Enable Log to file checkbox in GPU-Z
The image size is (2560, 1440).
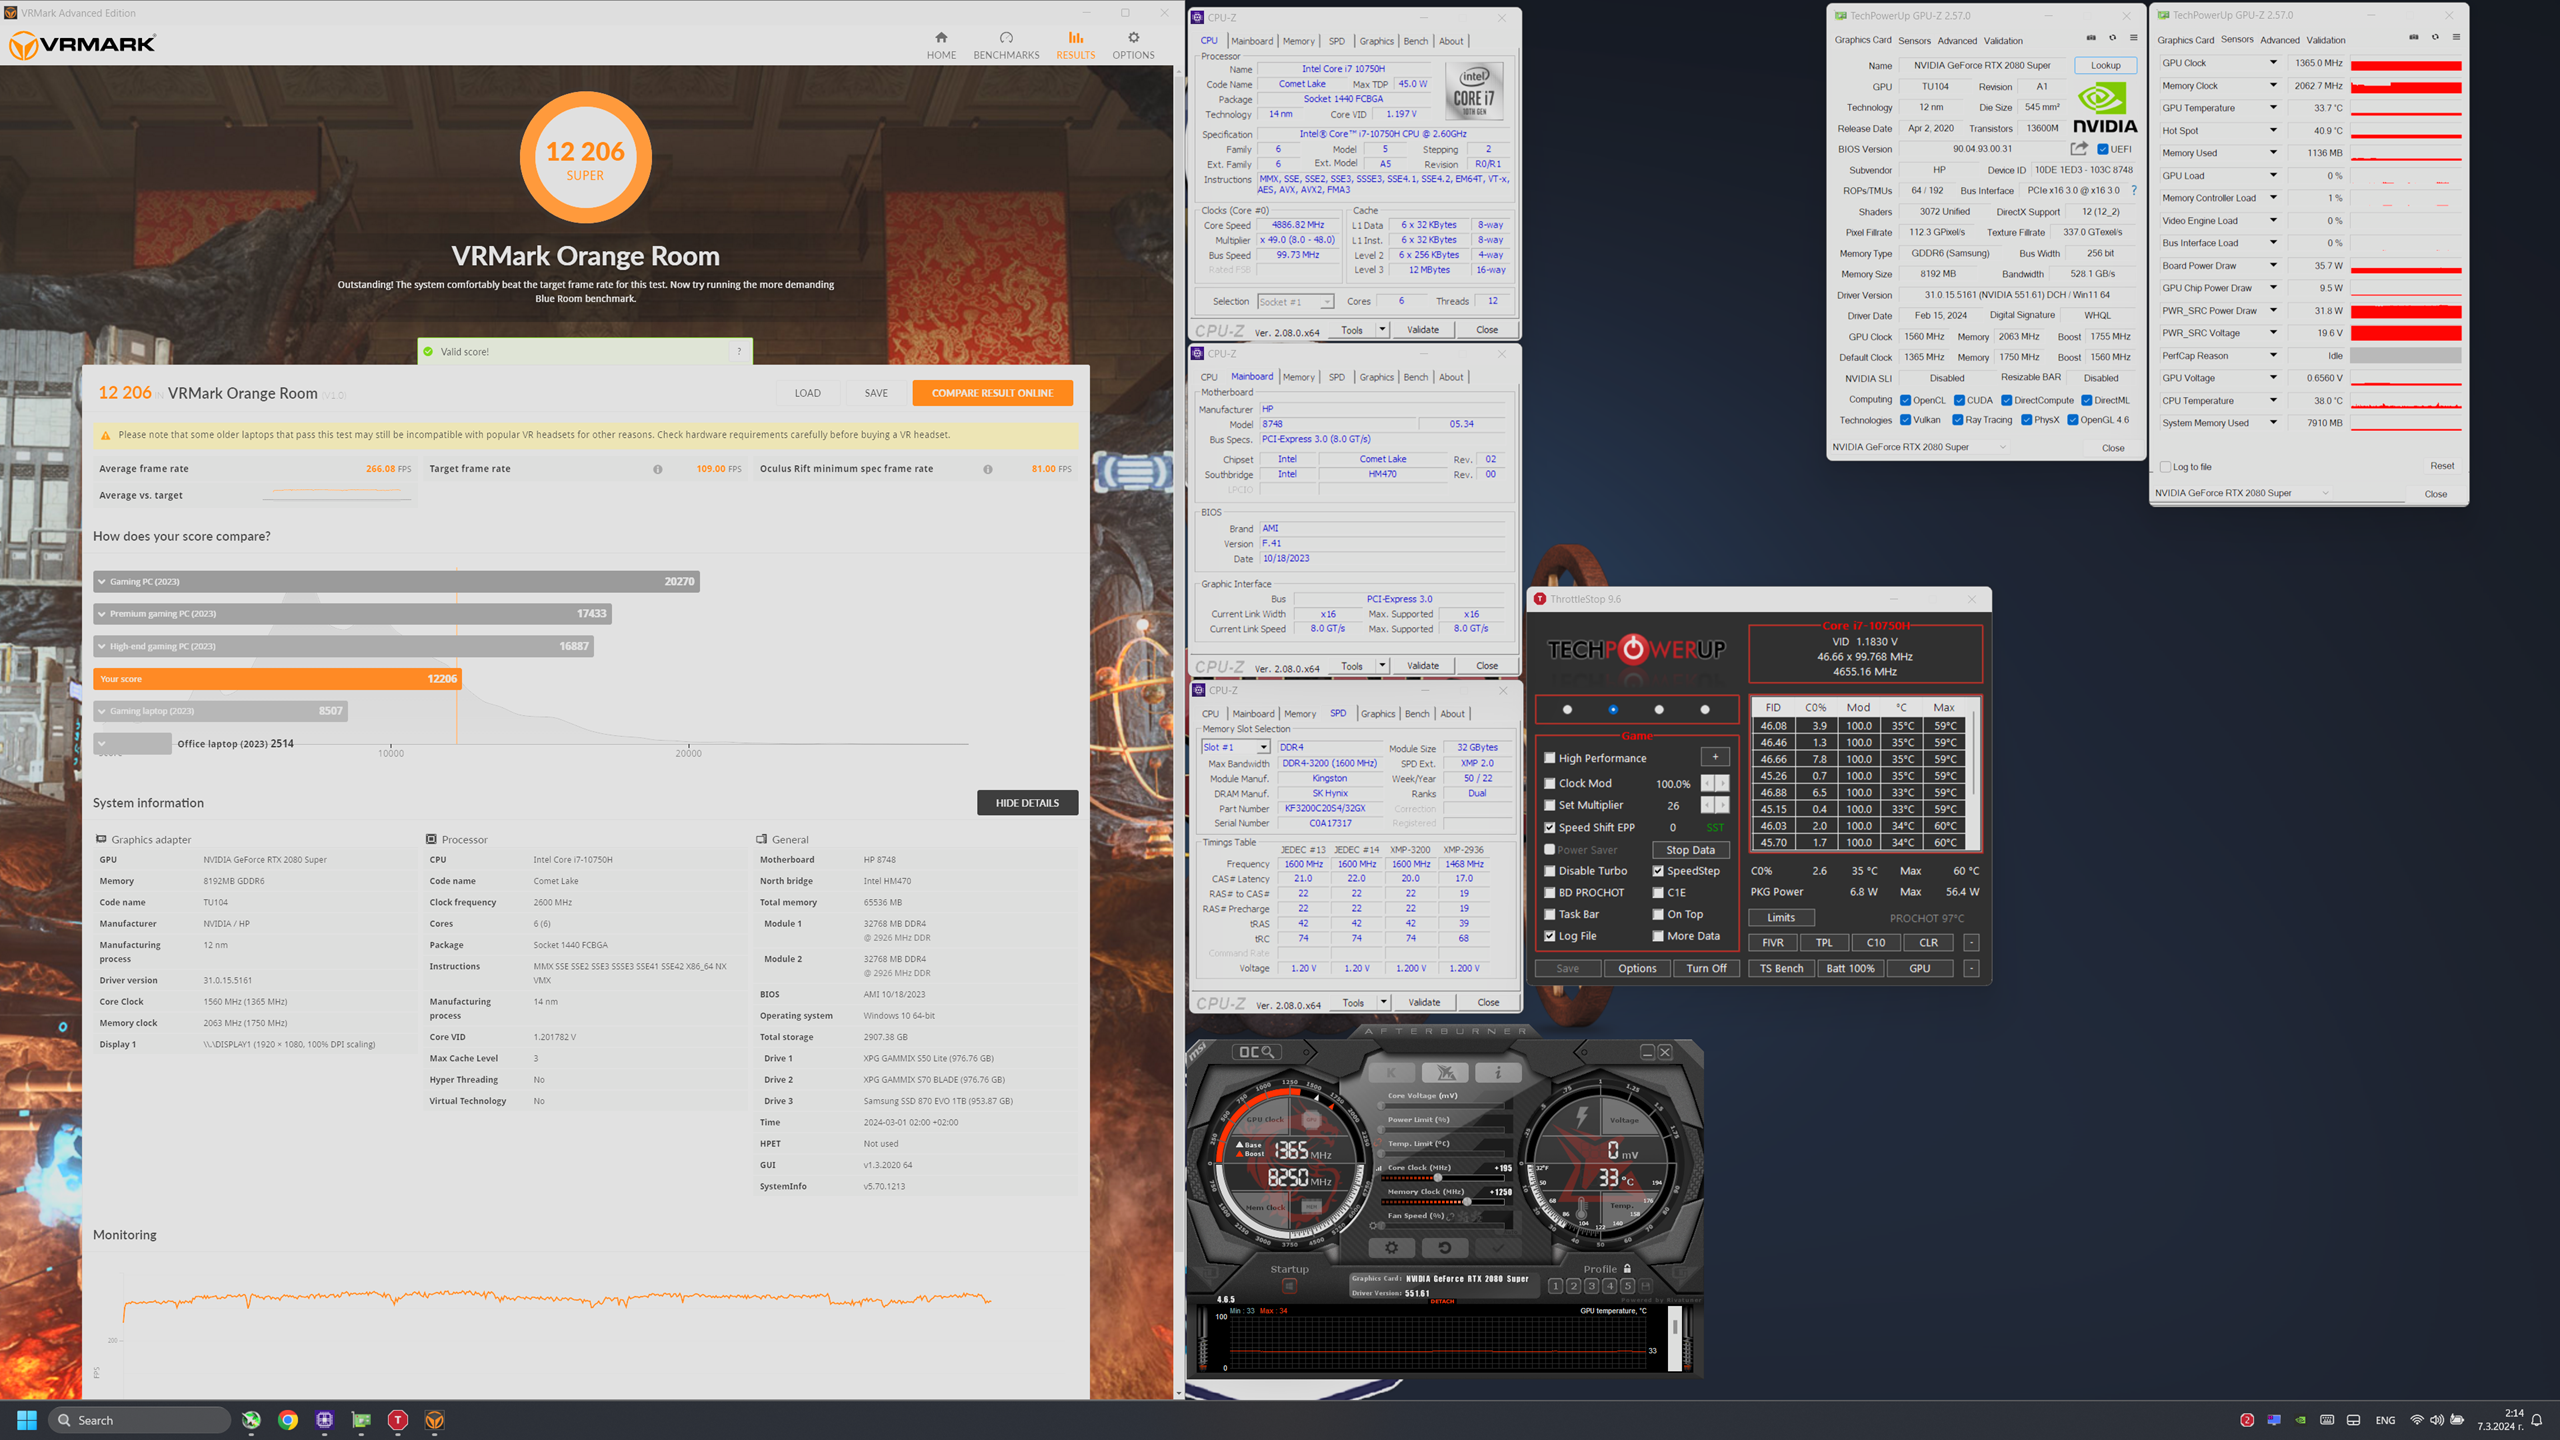click(x=2166, y=467)
